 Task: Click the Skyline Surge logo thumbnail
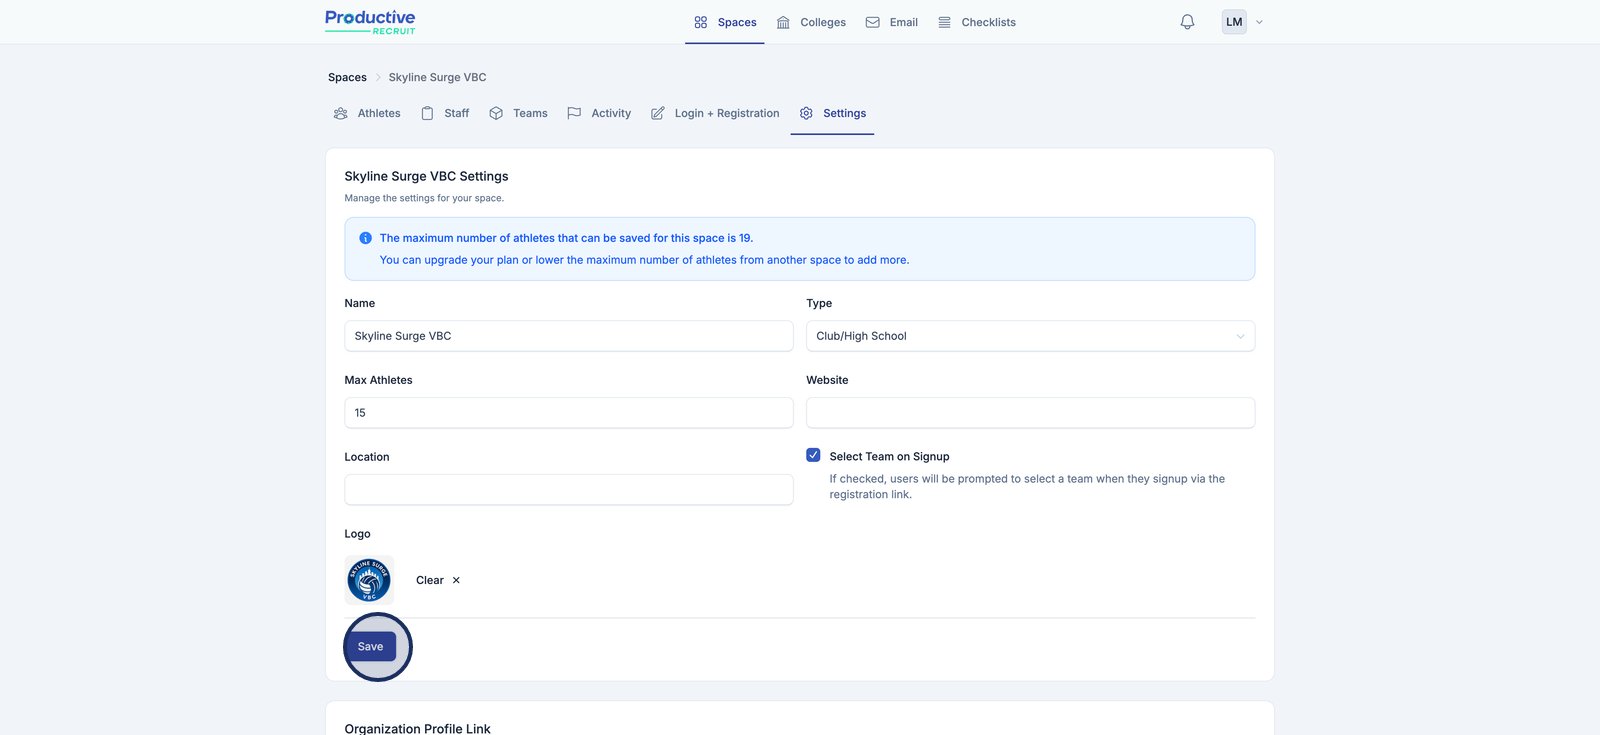pyautogui.click(x=369, y=580)
